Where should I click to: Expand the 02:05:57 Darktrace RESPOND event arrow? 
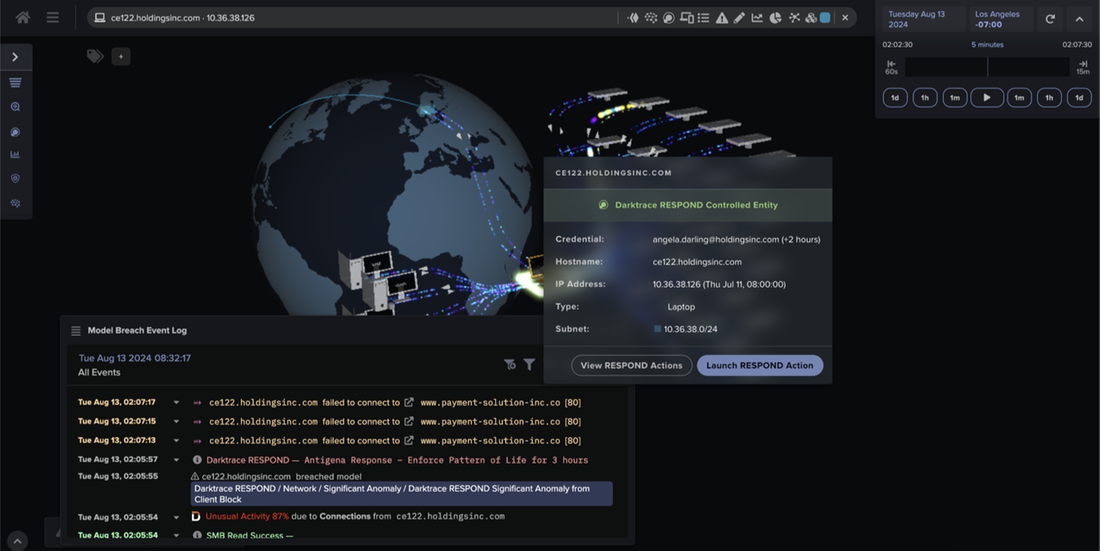point(176,460)
